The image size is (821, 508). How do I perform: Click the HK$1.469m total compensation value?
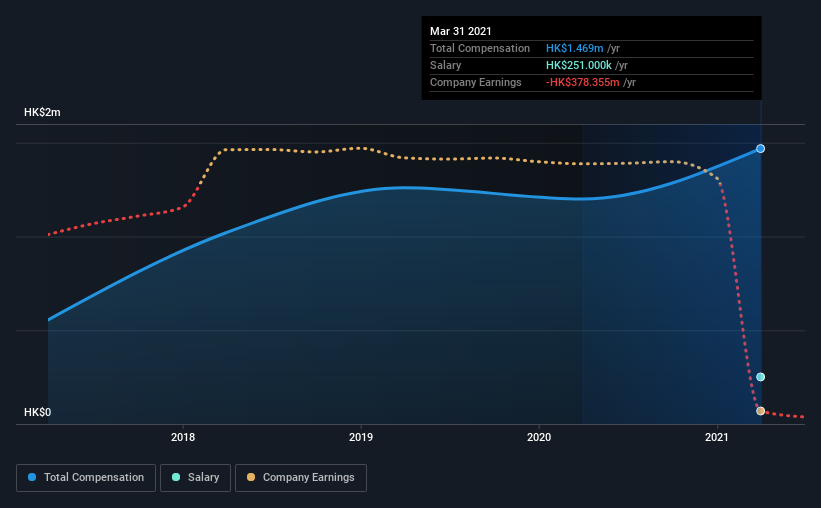[574, 48]
